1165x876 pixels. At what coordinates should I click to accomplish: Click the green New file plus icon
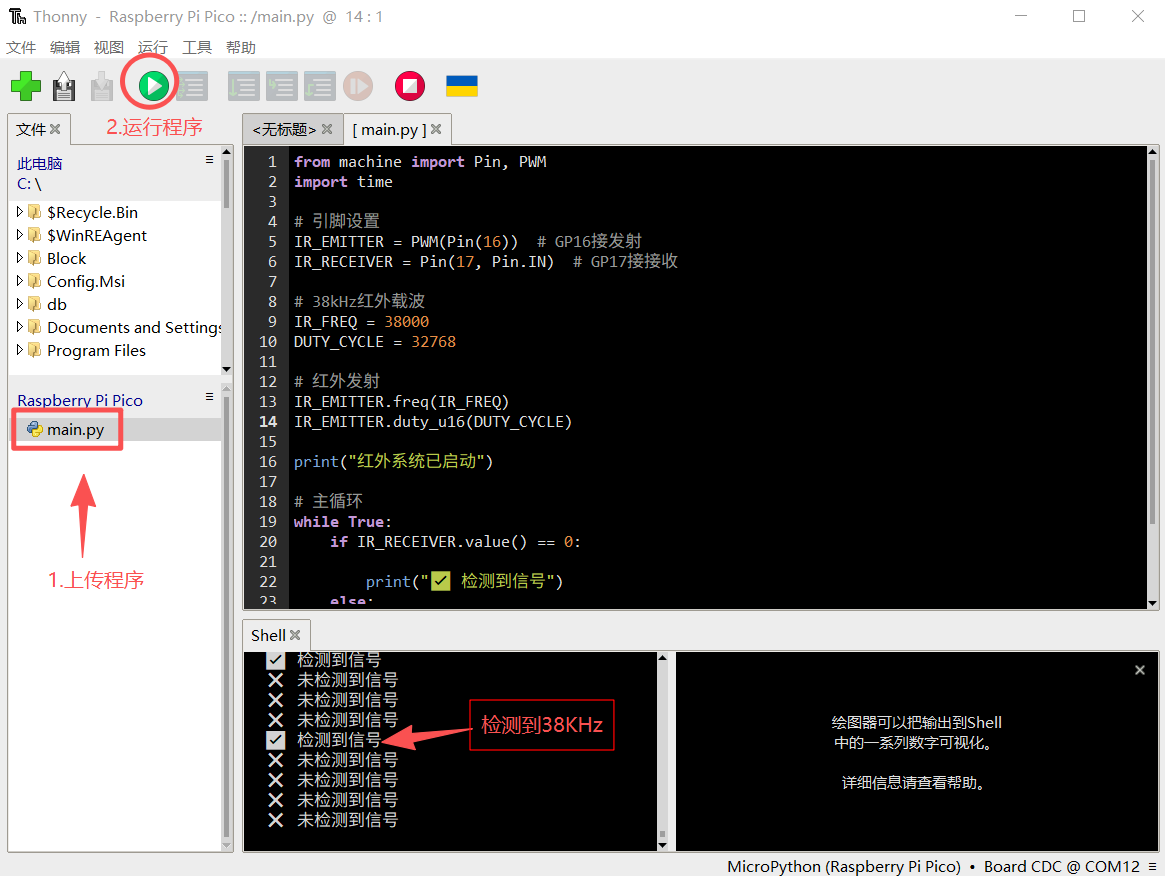[x=26, y=86]
